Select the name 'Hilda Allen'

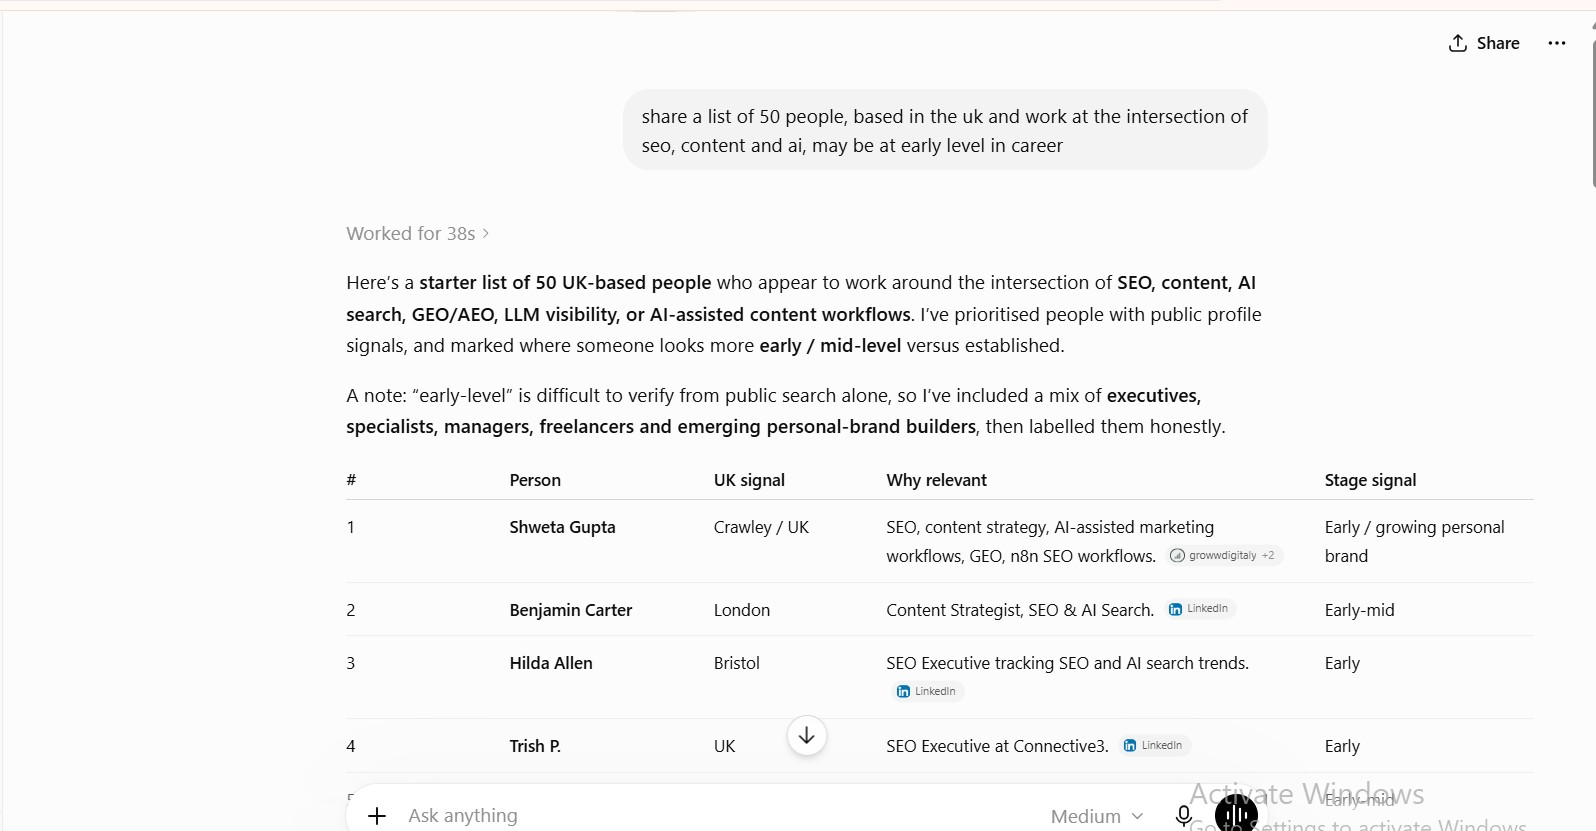551,663
